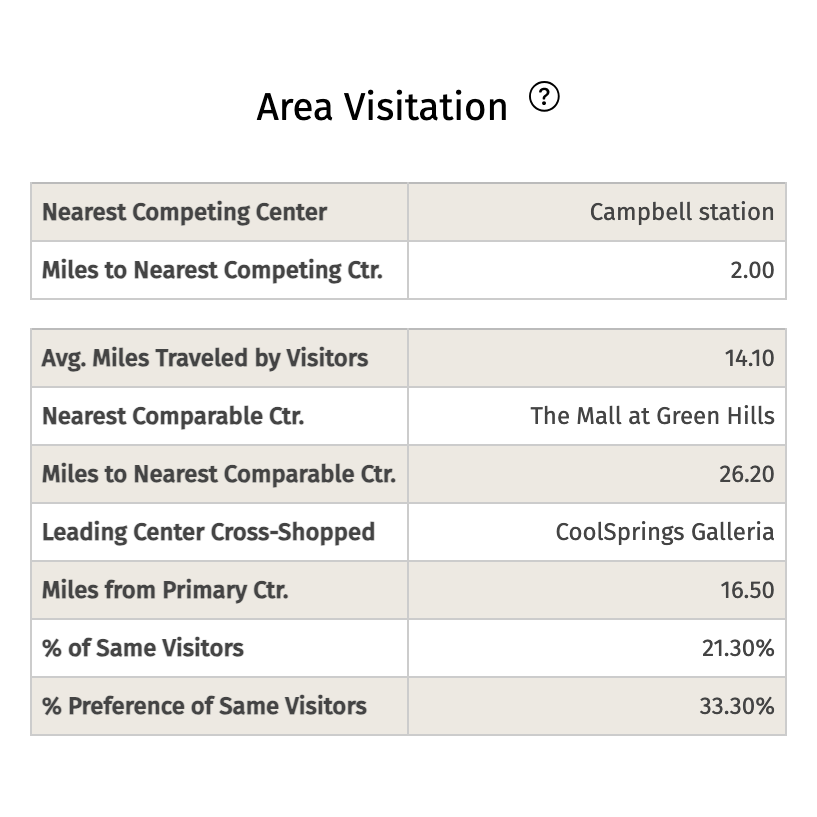
Task: Select % Preference of Same Visitors label
Action: point(204,706)
